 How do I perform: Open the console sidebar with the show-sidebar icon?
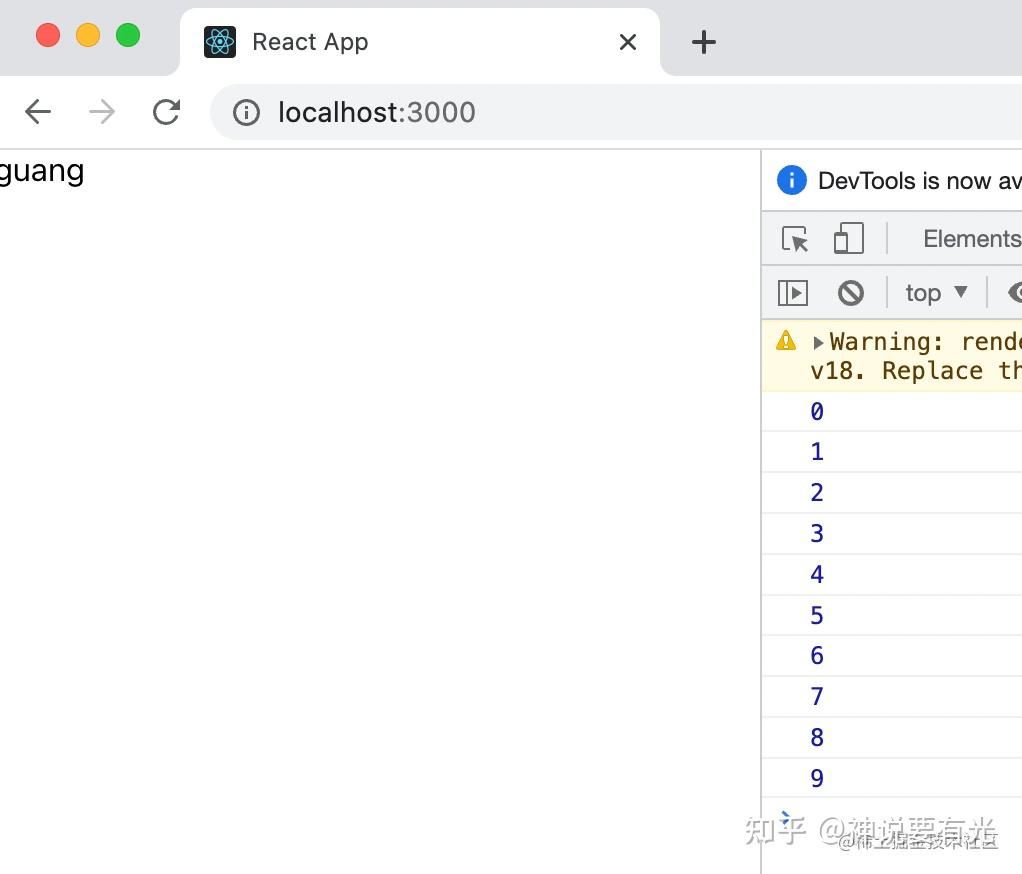[792, 292]
